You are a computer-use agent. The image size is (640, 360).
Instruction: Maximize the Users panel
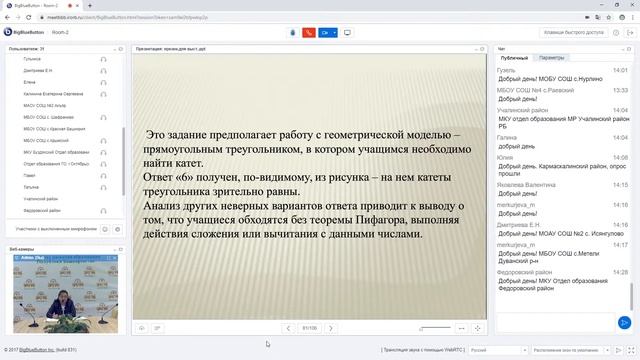[x=121, y=49]
